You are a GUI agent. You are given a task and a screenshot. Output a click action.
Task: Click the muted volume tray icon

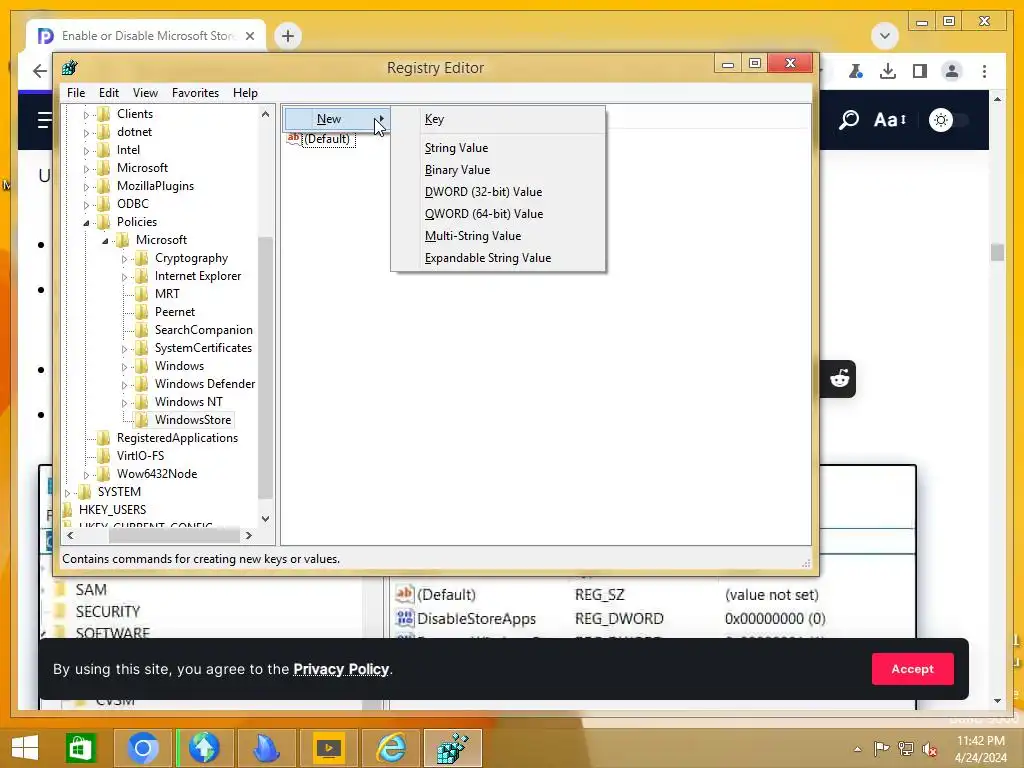[x=929, y=749]
